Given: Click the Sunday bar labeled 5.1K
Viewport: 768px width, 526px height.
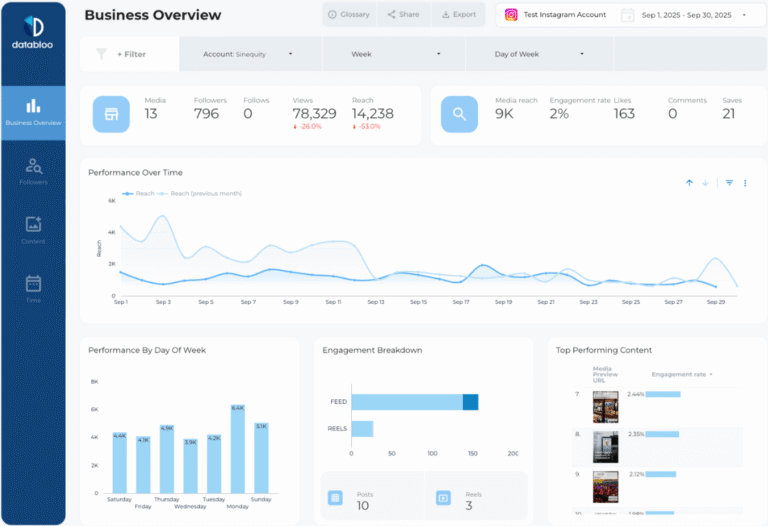Looking at the screenshot, I should point(261,458).
